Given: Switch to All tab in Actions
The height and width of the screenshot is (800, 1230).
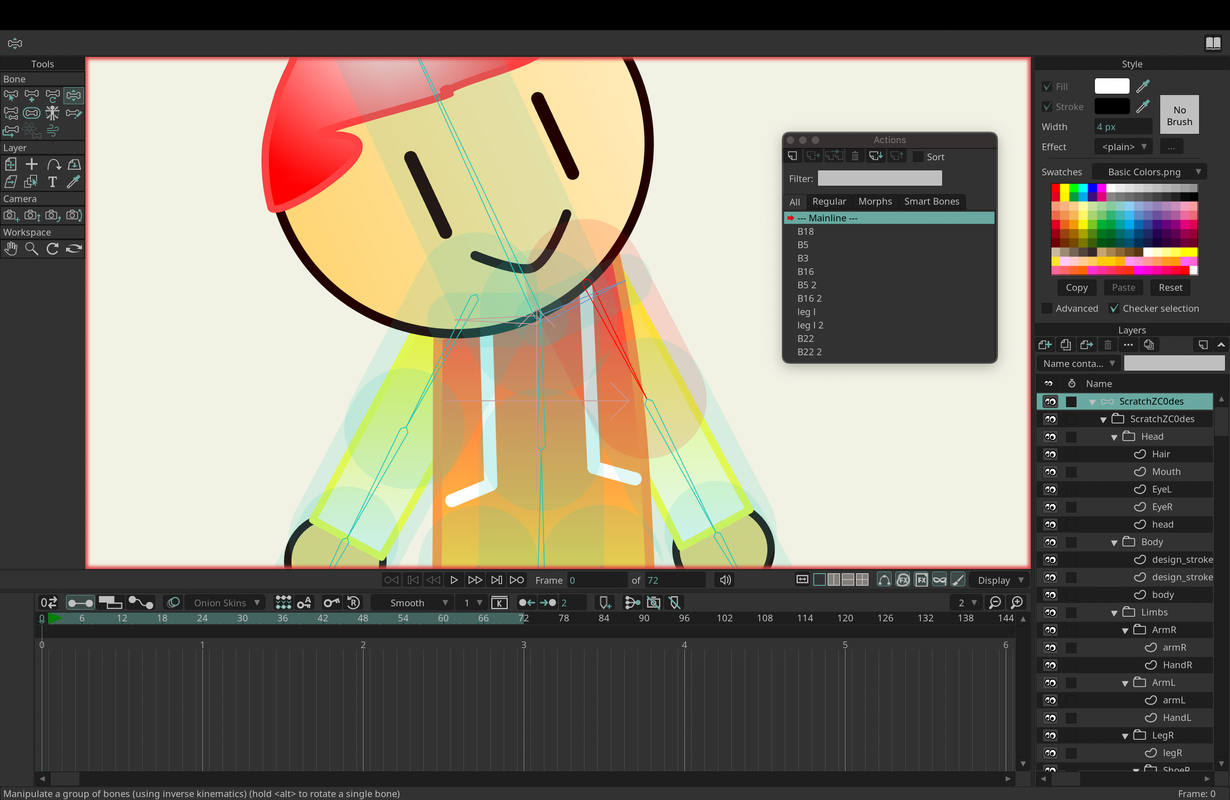Looking at the screenshot, I should [x=795, y=202].
